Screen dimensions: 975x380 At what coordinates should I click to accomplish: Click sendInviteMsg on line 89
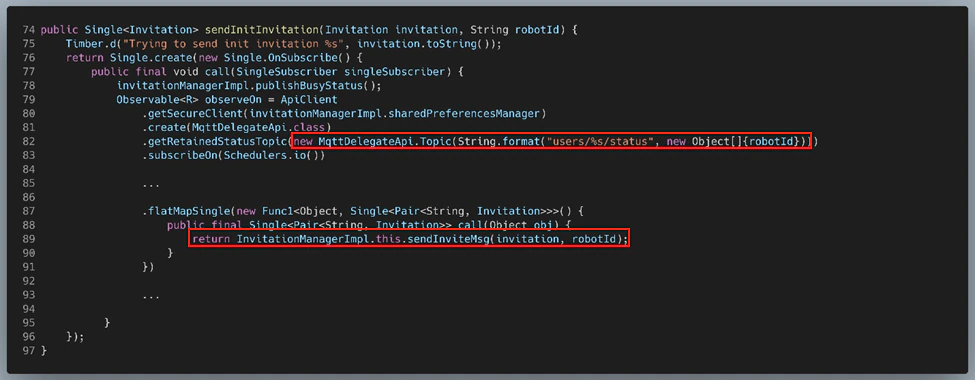[448, 239]
